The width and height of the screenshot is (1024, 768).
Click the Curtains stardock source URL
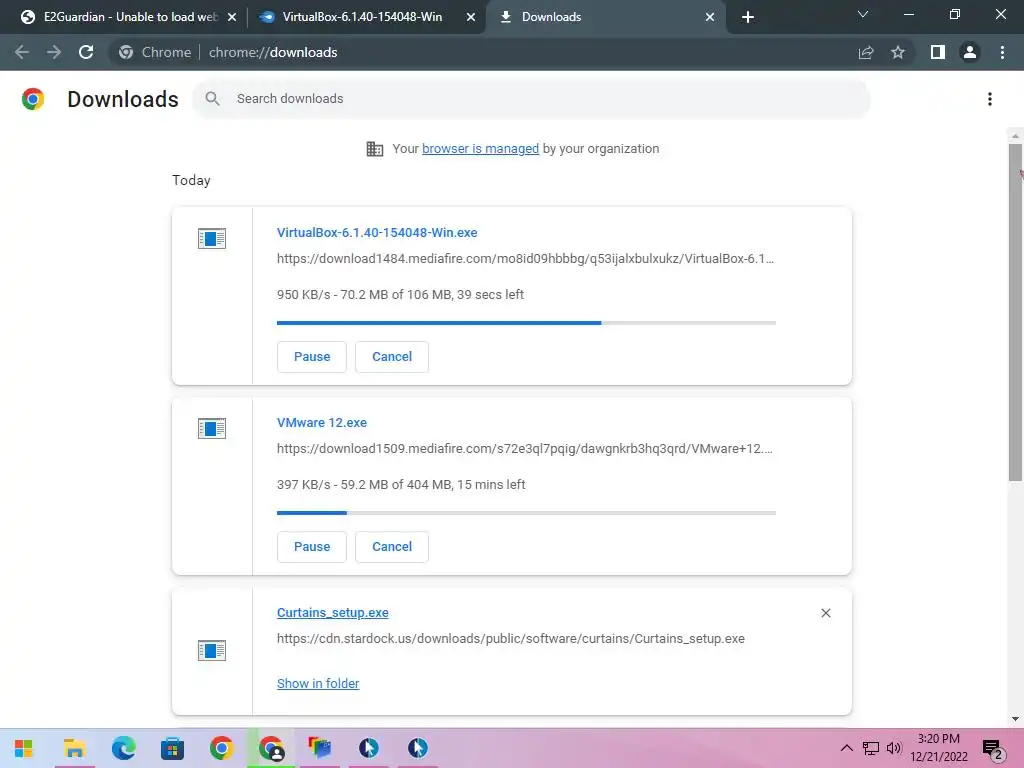click(x=511, y=639)
